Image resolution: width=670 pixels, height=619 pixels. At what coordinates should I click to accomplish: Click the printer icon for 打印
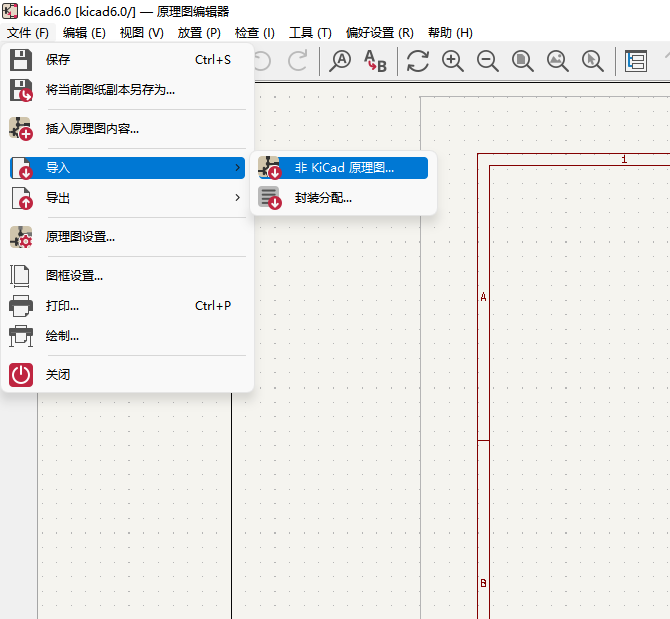pos(21,306)
